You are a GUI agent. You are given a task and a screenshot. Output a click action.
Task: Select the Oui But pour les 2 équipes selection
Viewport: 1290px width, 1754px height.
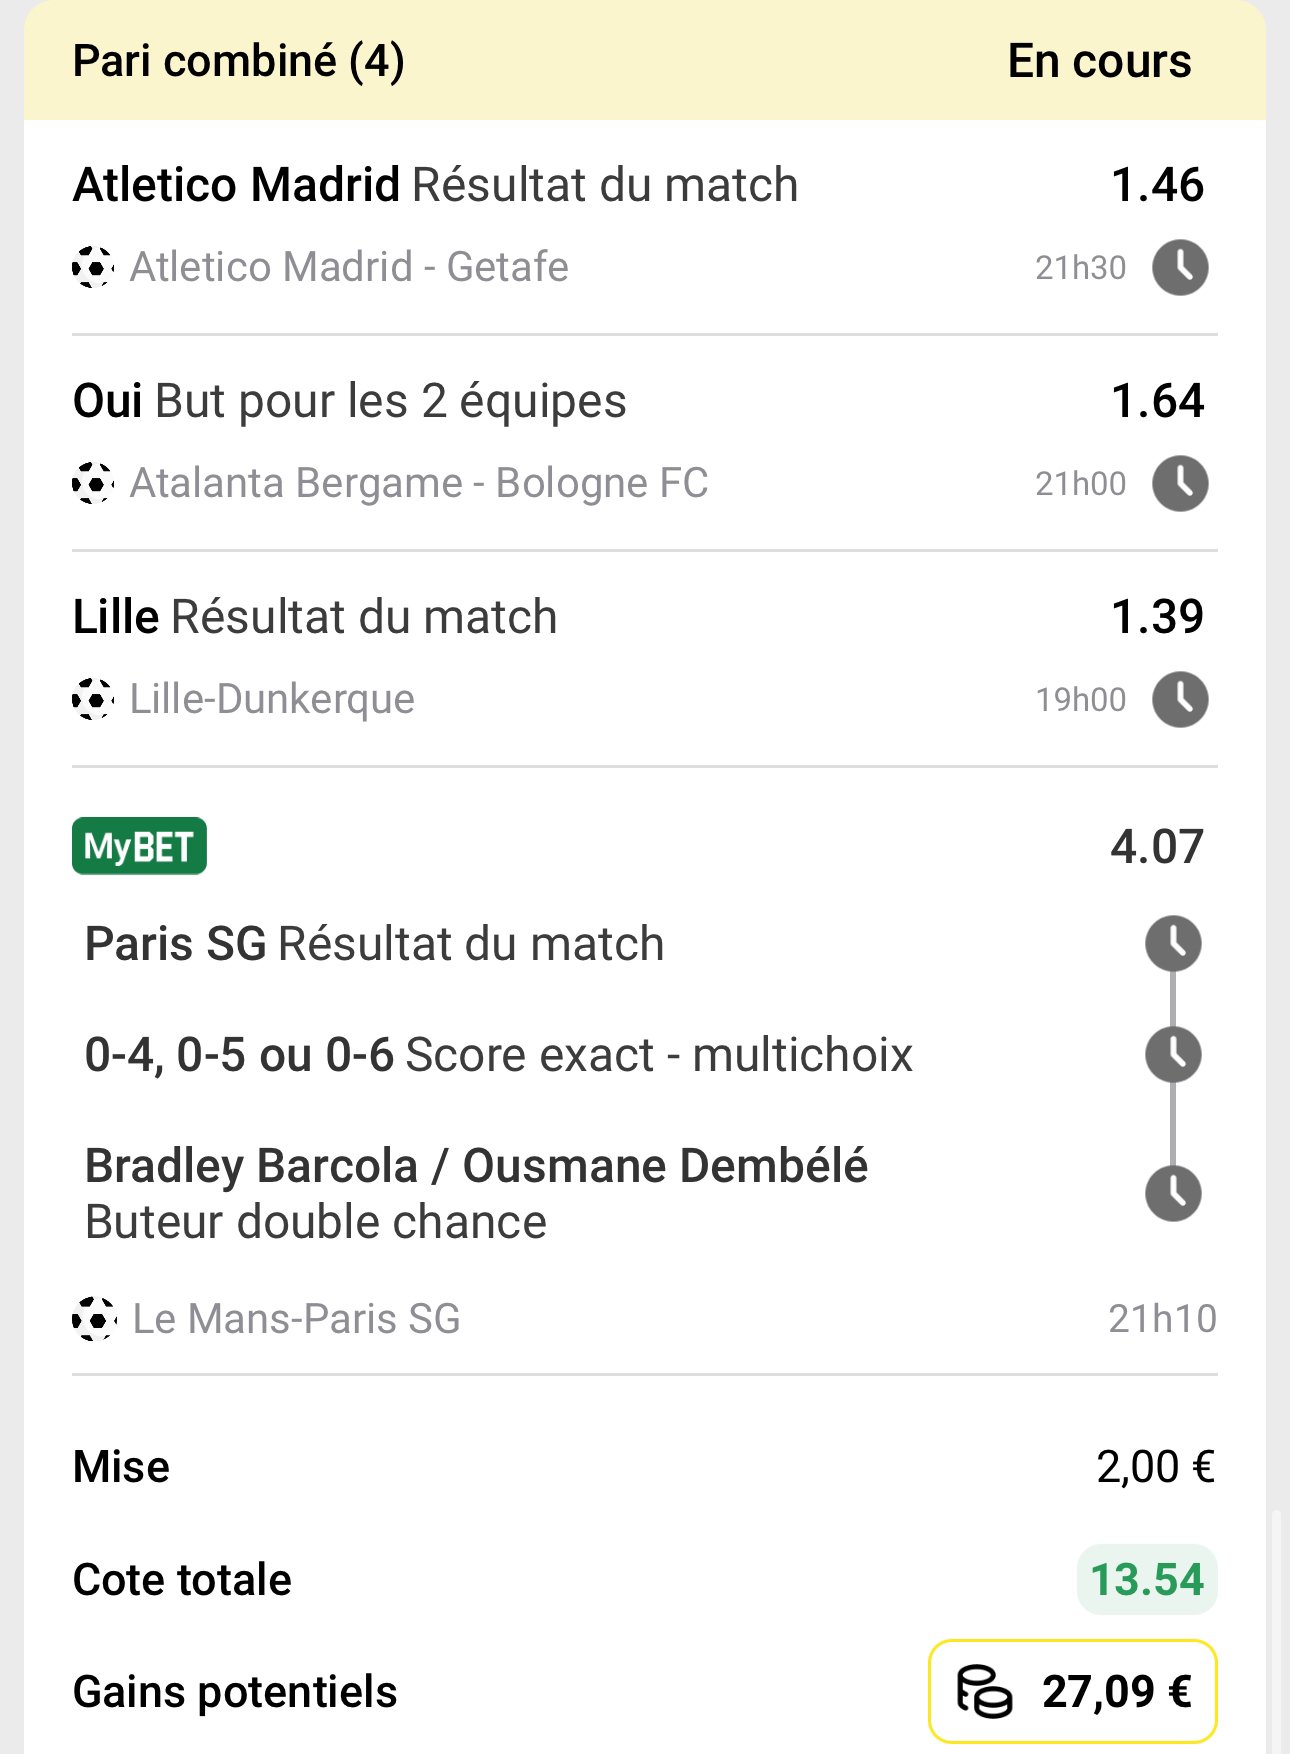click(x=350, y=401)
